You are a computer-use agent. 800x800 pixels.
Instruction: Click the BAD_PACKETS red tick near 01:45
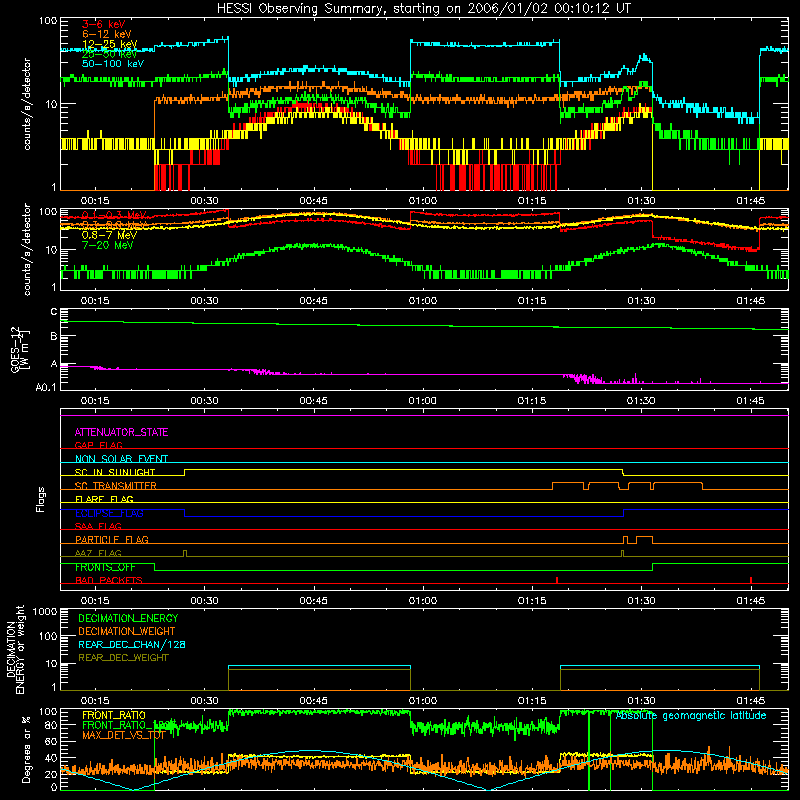[751, 580]
